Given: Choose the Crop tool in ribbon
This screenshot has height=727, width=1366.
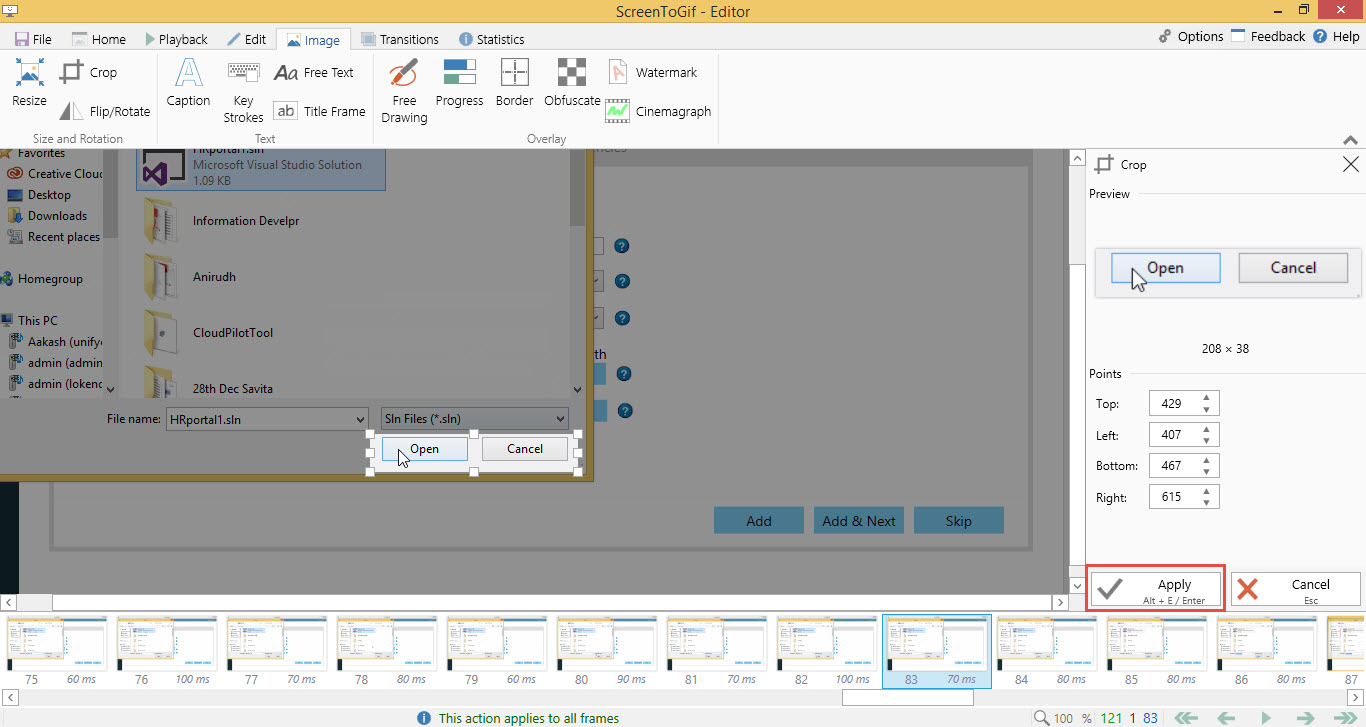Looking at the screenshot, I should click(x=88, y=72).
